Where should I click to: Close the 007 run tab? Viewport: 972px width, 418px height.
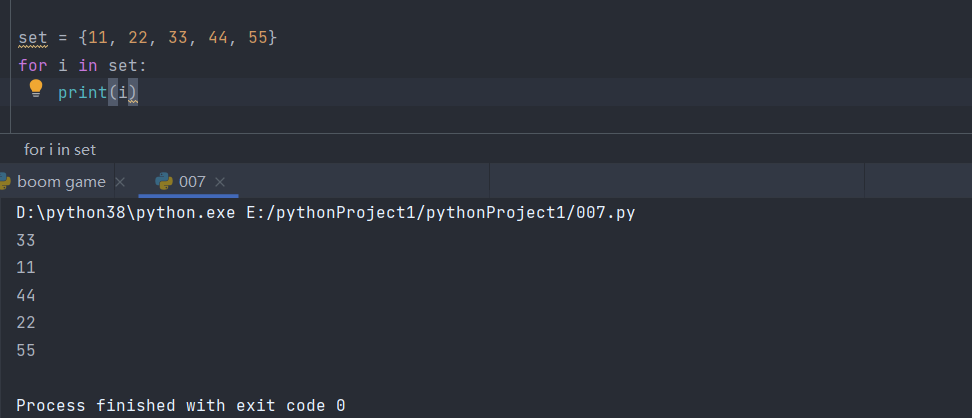(221, 182)
